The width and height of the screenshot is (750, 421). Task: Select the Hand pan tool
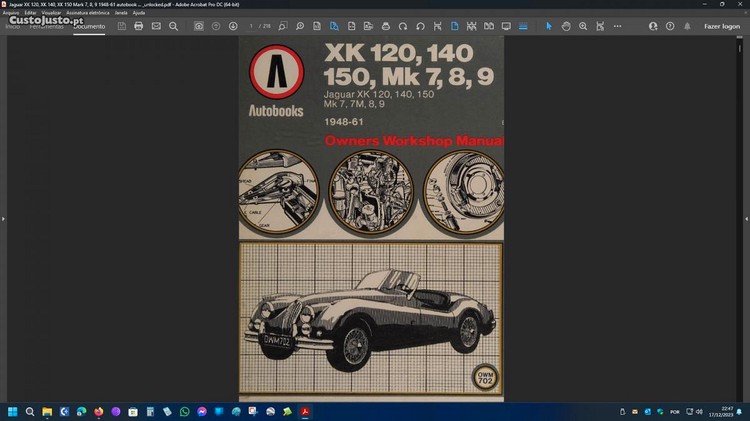point(566,26)
